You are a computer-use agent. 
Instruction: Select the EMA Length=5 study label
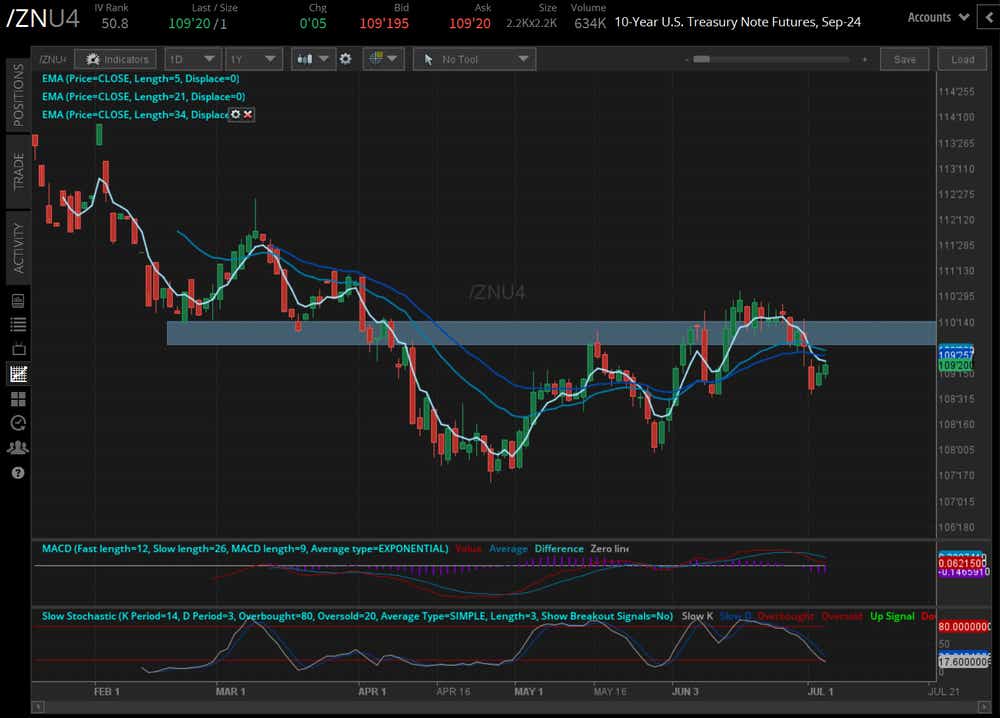(x=140, y=78)
